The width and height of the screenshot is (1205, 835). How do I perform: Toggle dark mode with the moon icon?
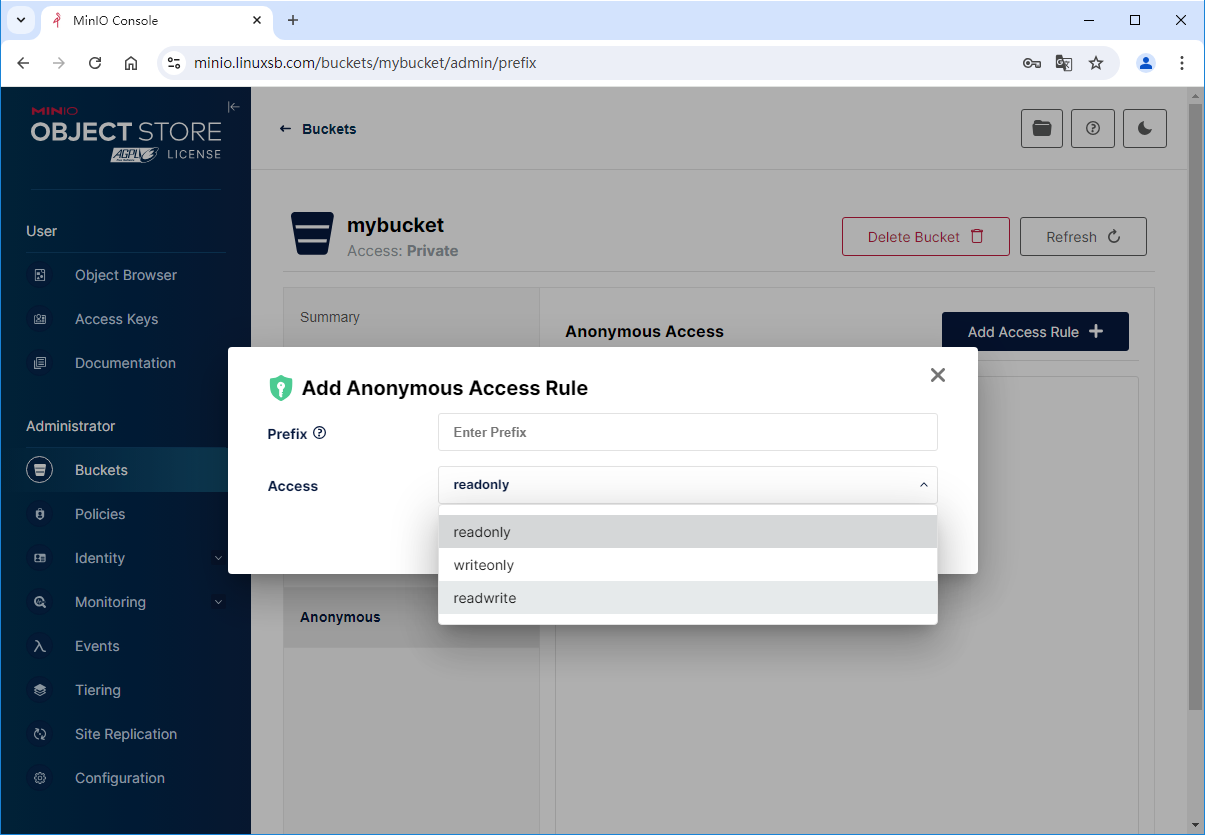[x=1144, y=128]
